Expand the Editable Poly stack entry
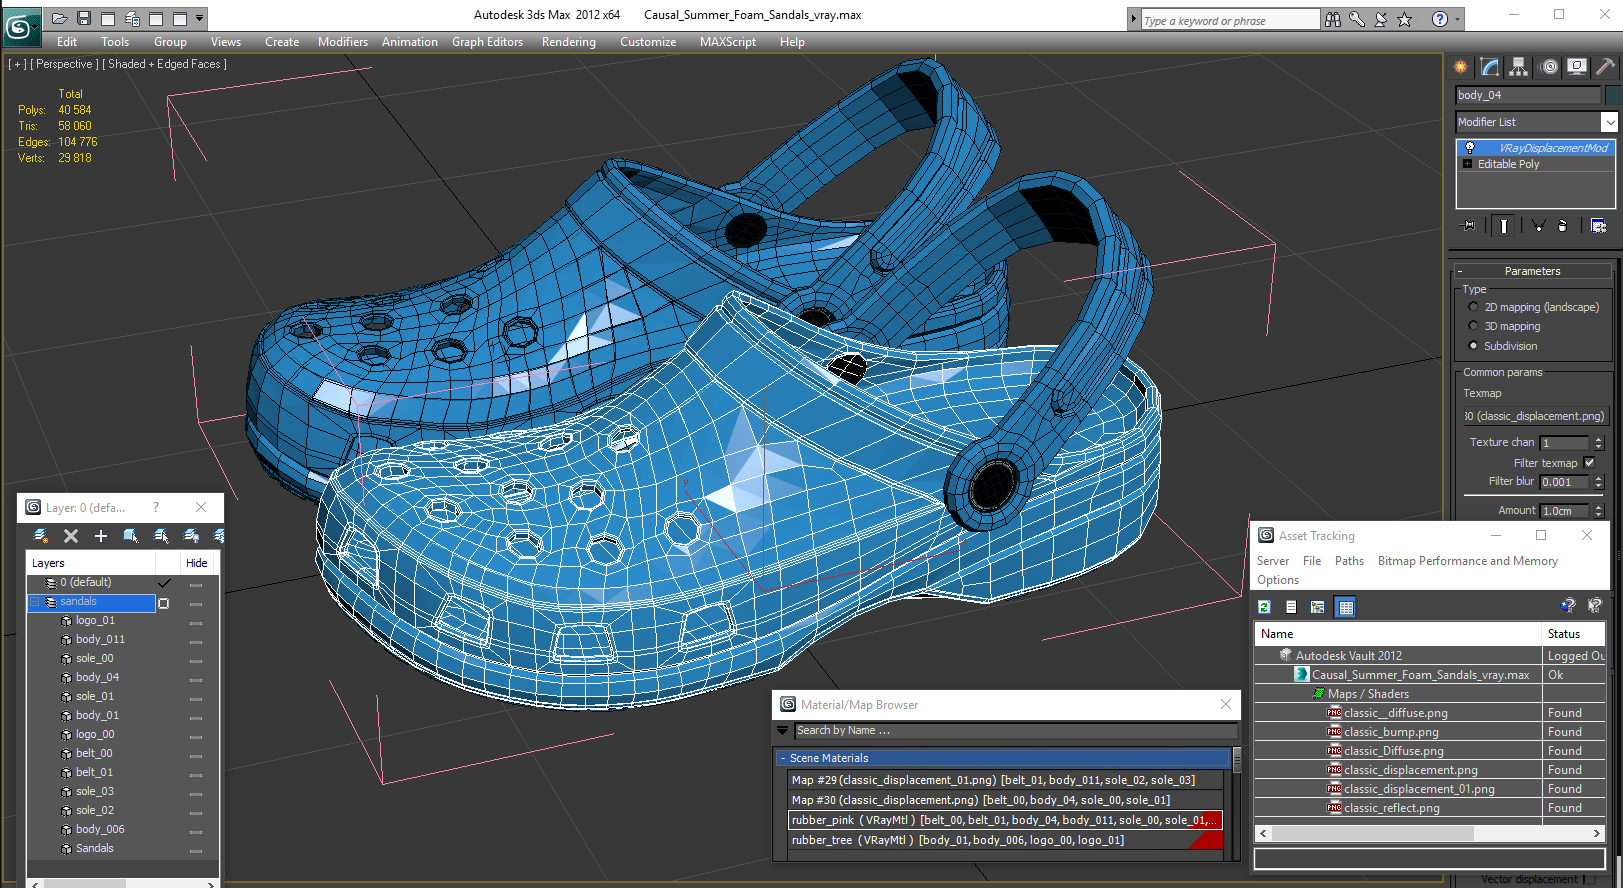The image size is (1623, 888). point(1468,164)
